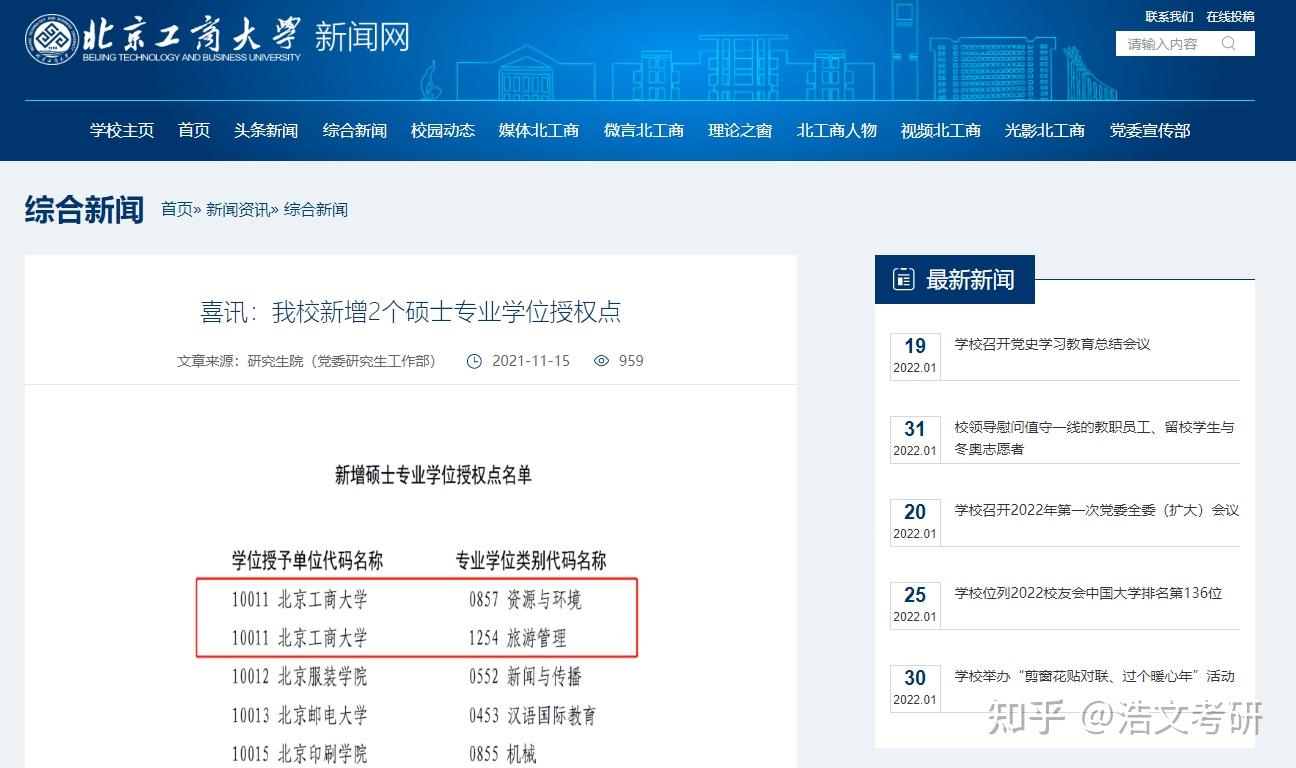The width and height of the screenshot is (1296, 768).
Task: Click table cell 10015 北京印刷学院
Action: click(x=300, y=754)
